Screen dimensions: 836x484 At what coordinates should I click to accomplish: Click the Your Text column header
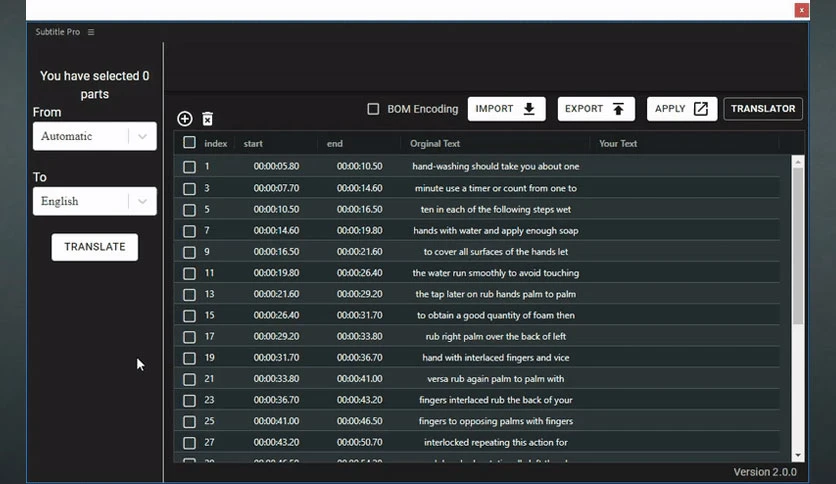pyautogui.click(x=618, y=143)
